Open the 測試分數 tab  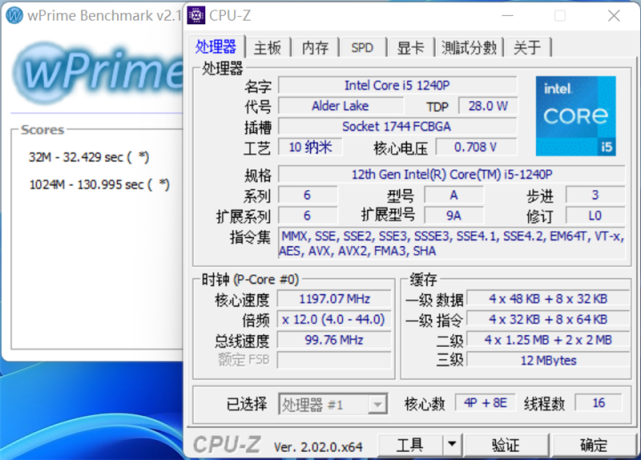coord(469,48)
